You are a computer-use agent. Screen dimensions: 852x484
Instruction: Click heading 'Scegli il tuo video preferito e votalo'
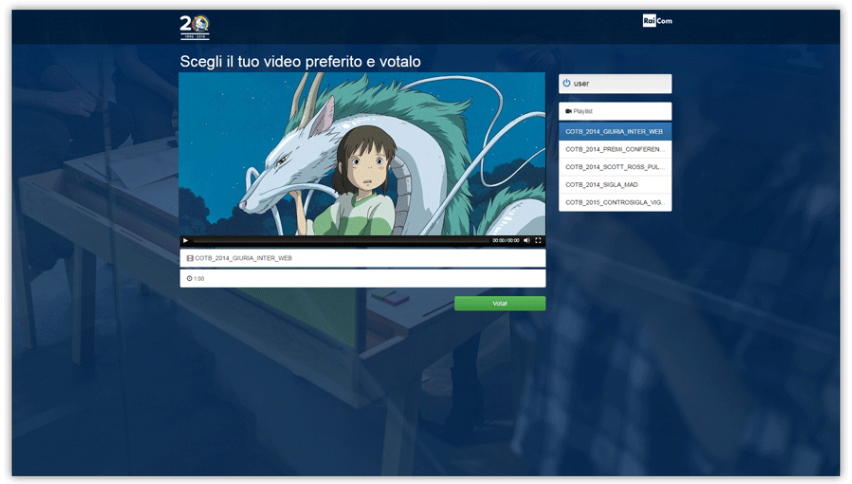point(300,61)
